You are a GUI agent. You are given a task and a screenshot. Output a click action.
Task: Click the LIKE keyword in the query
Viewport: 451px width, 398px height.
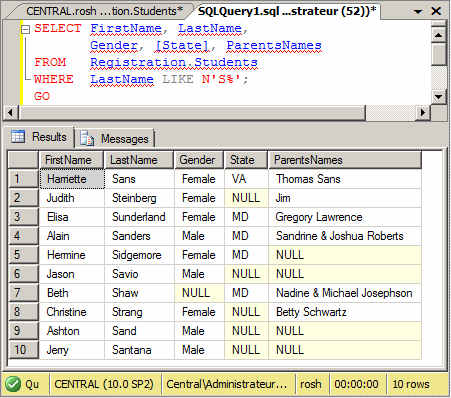(x=178, y=79)
